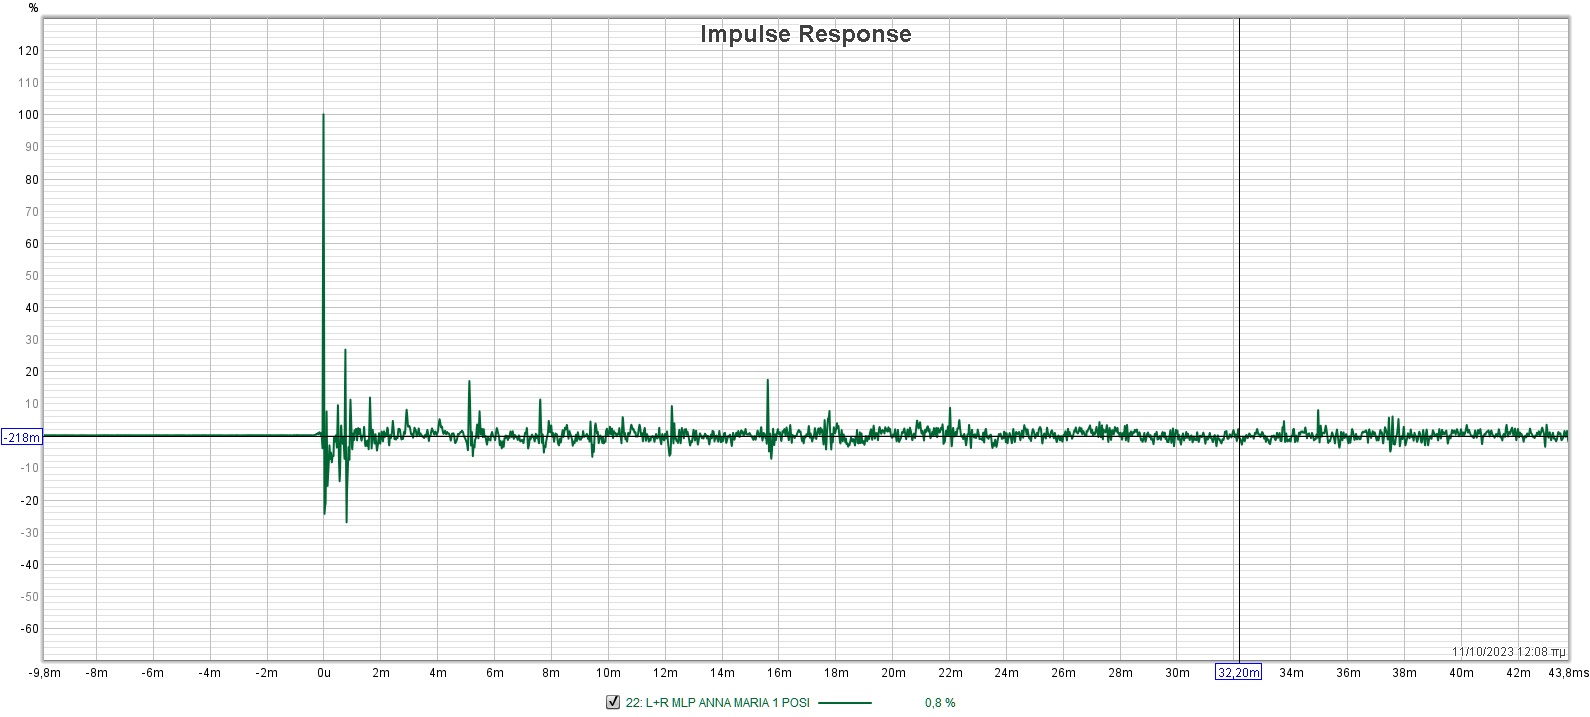1590x717 pixels.
Task: Click the -9,8m start label on time axis
Action: [45, 673]
